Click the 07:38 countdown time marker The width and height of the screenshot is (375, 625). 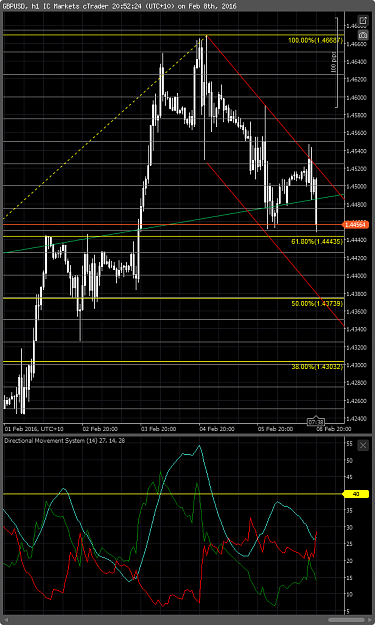pos(316,421)
